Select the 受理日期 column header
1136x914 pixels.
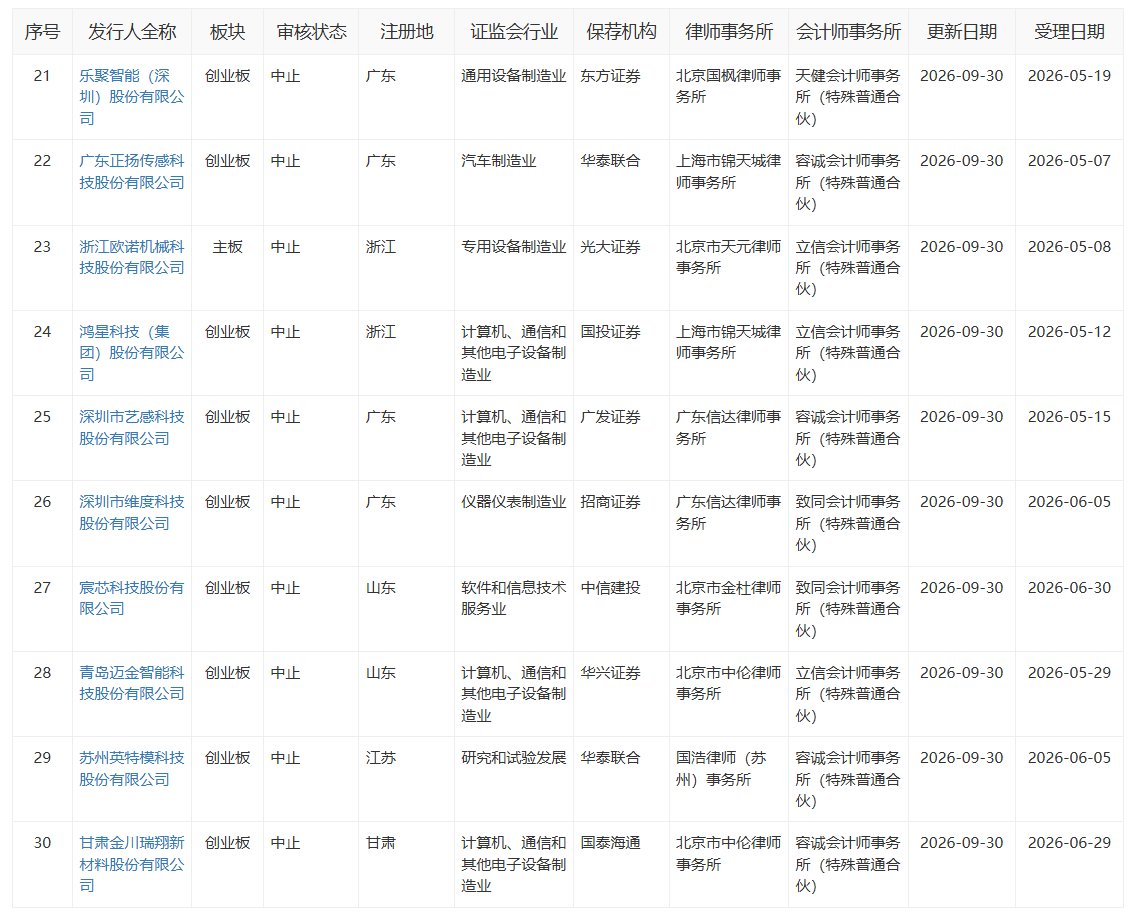pyautogui.click(x=1069, y=32)
